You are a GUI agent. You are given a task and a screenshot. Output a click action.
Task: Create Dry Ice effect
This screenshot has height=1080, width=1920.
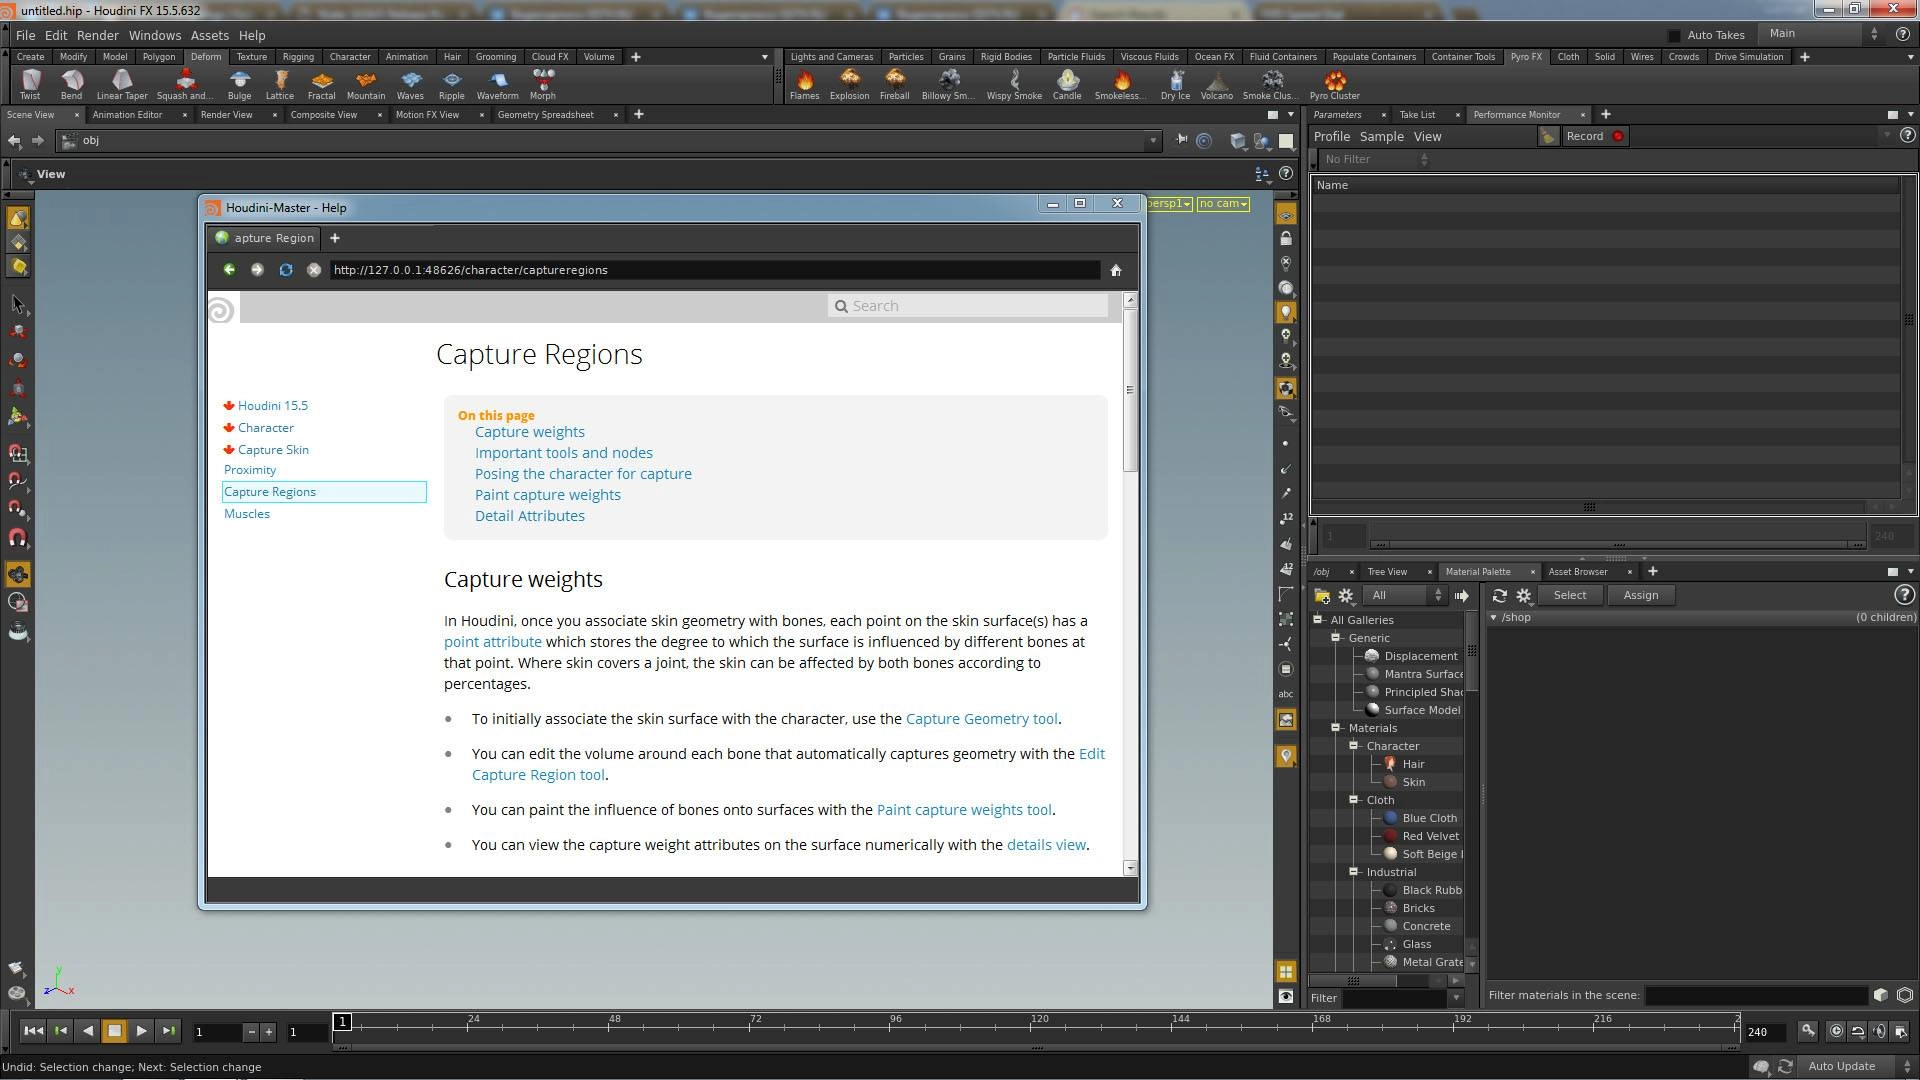coord(1175,84)
